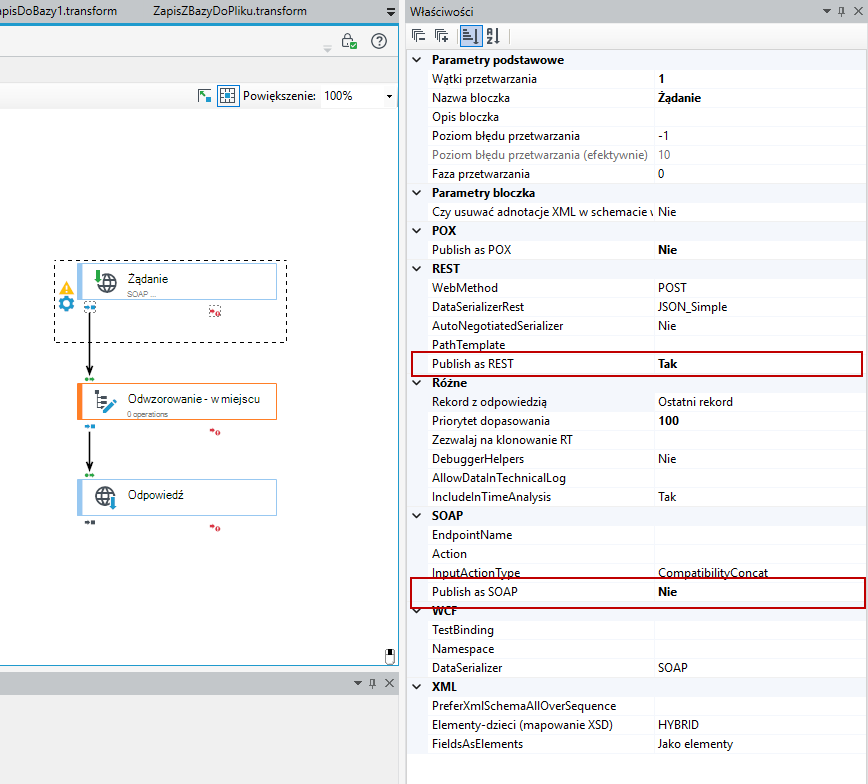Collapse the REST properties section
The image size is (868, 784).
tap(417, 269)
